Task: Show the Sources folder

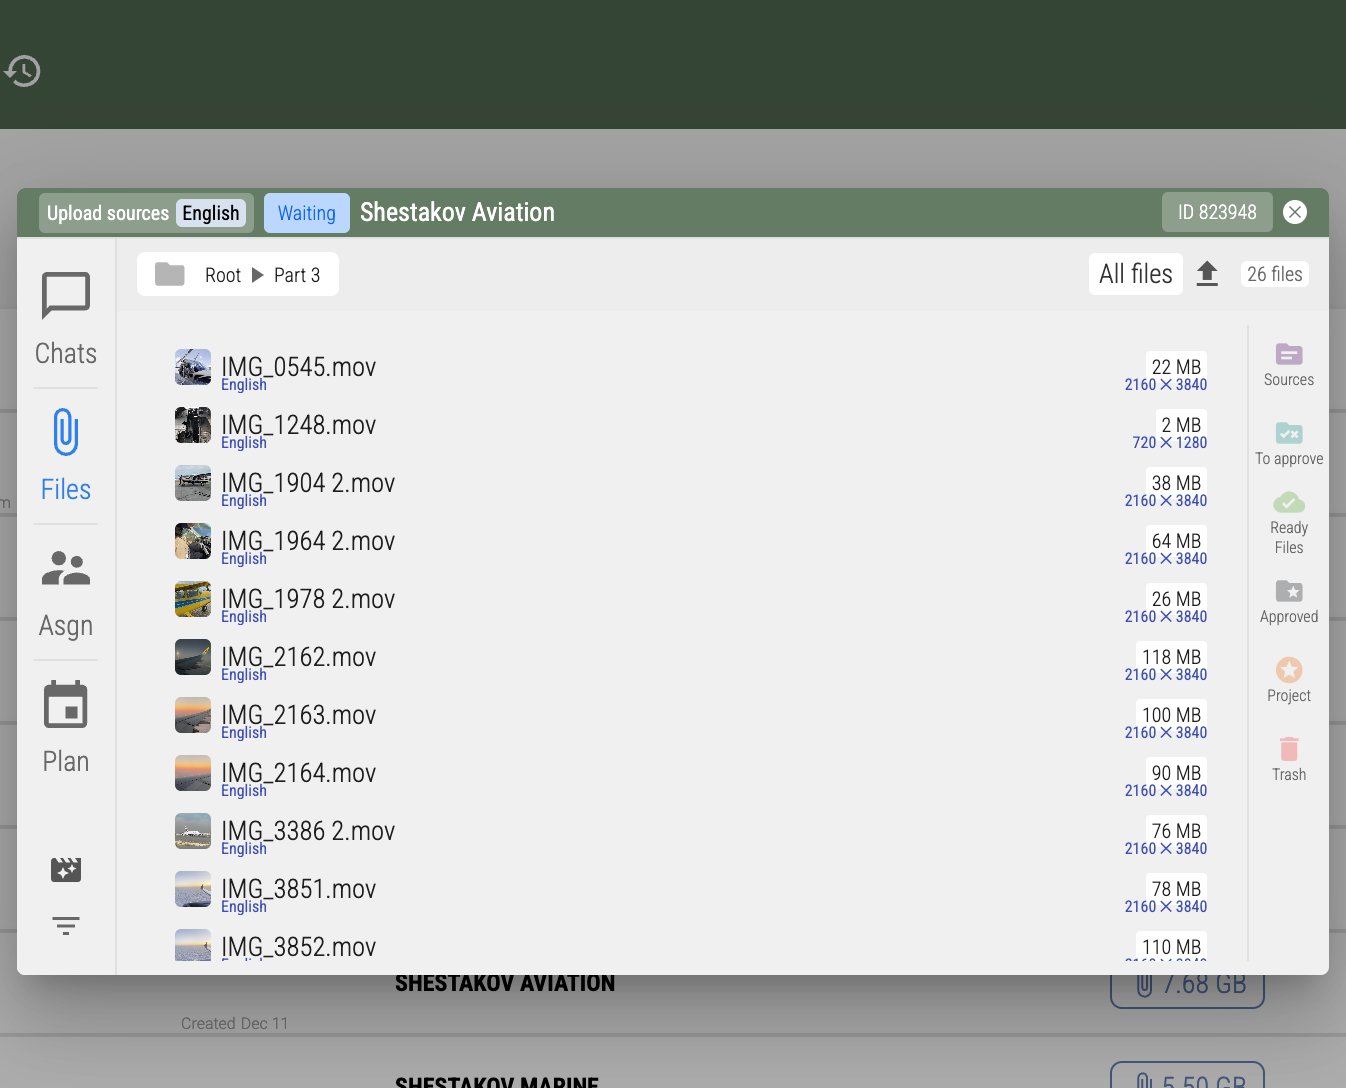Action: (1288, 364)
